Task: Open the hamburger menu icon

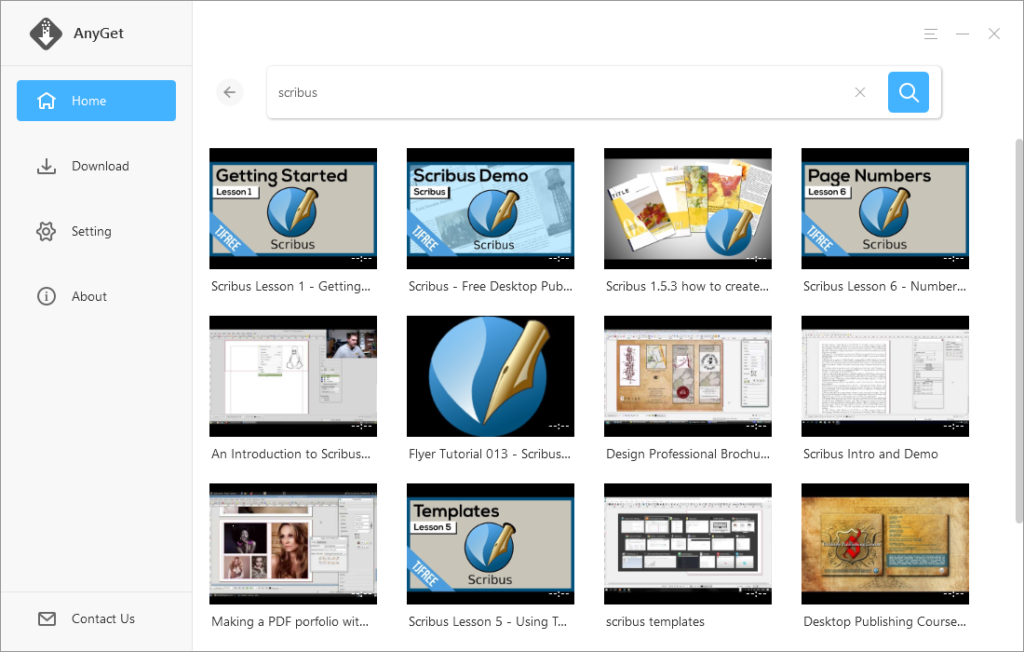Action: pyautogui.click(x=931, y=34)
